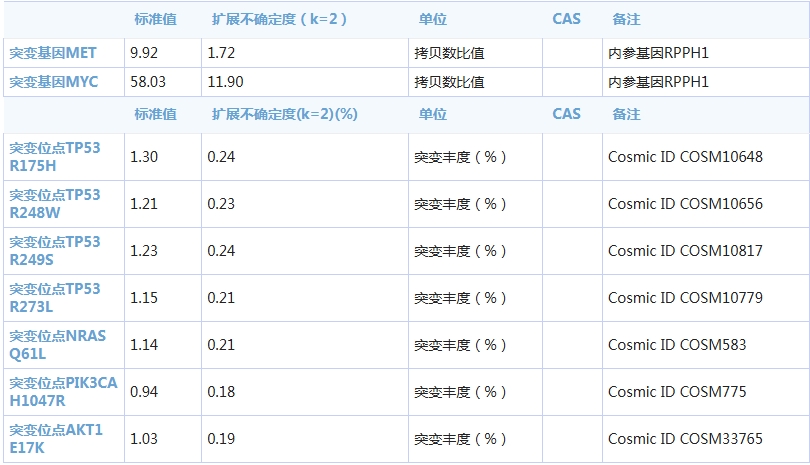Click 突变丰度（%） unit in R248W row
The width and height of the screenshot is (810, 465).
(x=460, y=204)
